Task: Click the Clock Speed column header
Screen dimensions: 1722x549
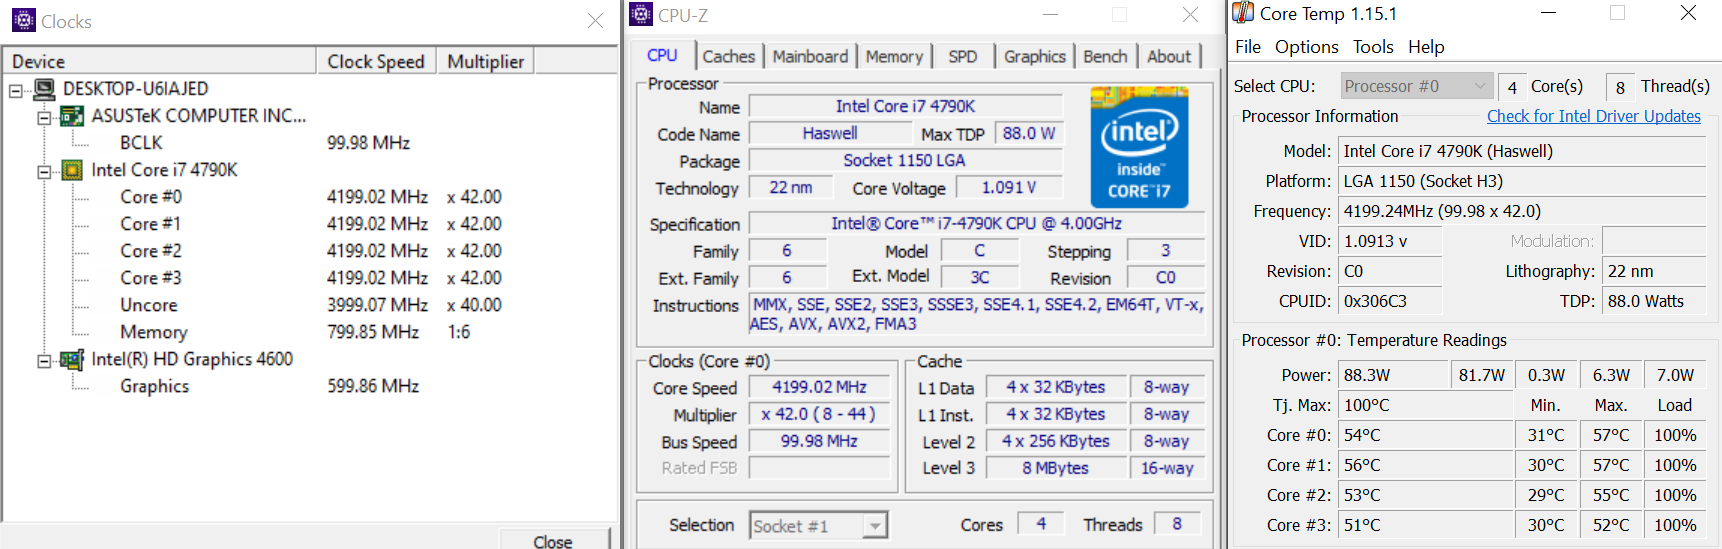Action: pos(376,61)
